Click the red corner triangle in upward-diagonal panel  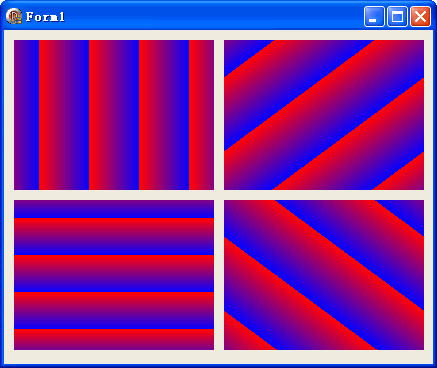407,177
